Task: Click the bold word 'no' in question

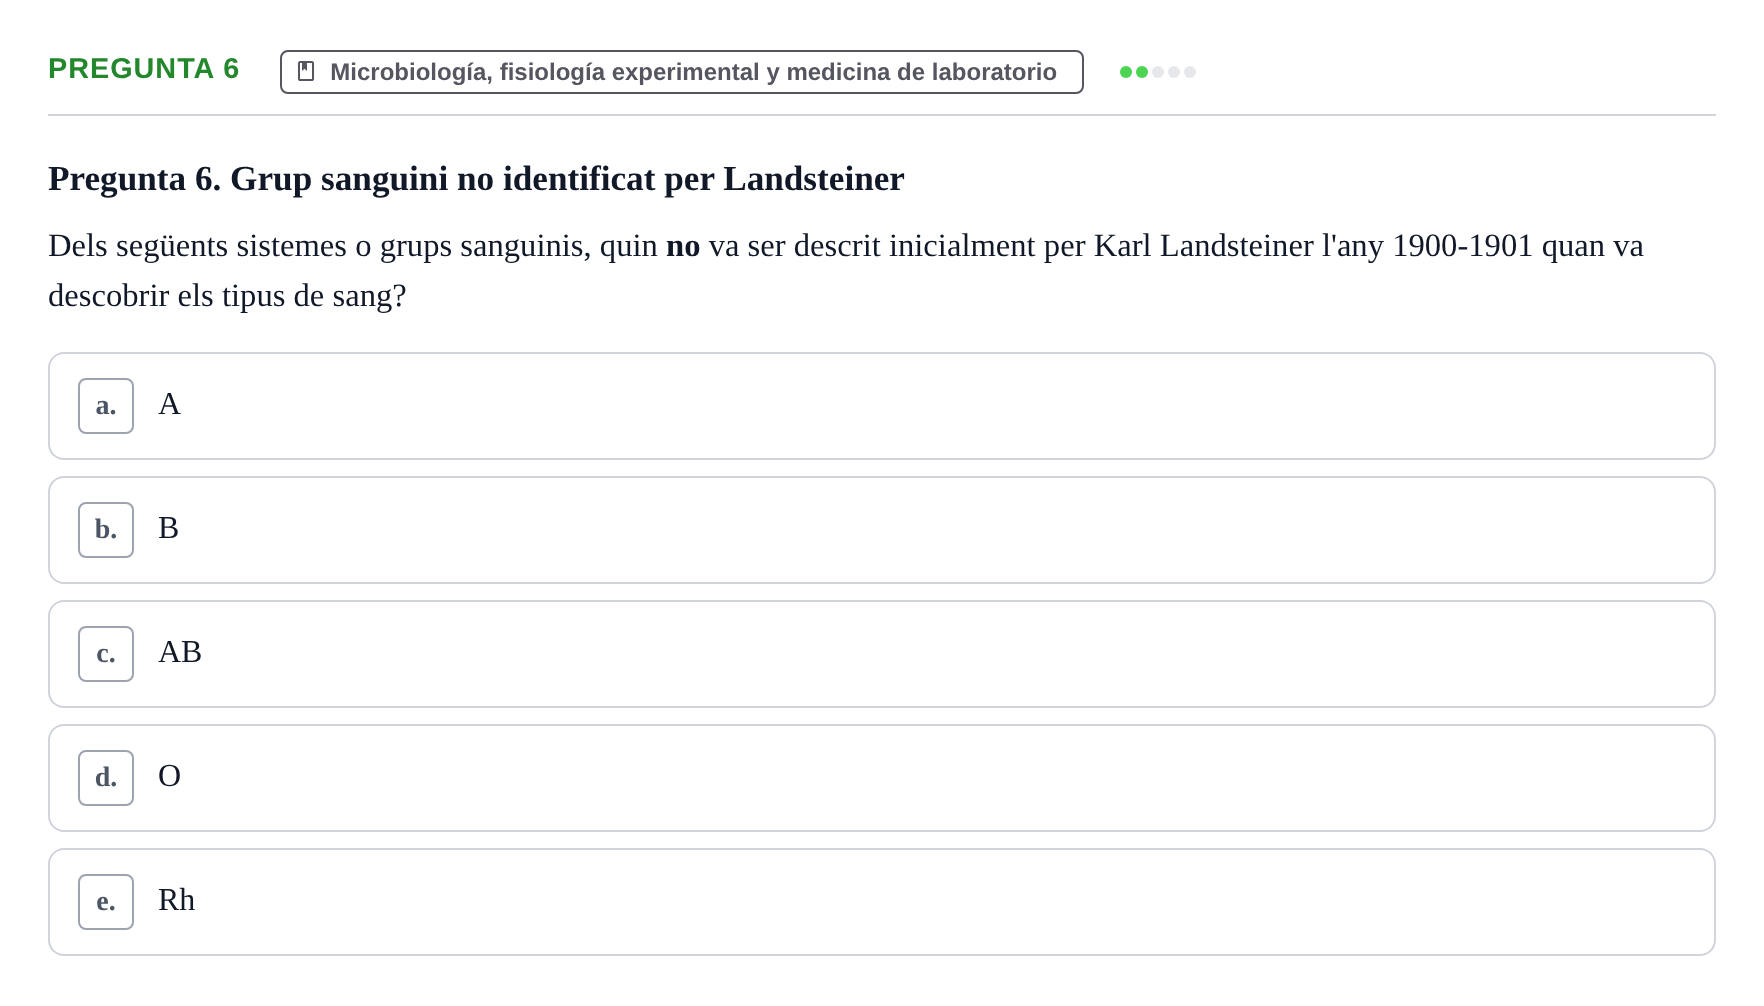Action: [683, 246]
